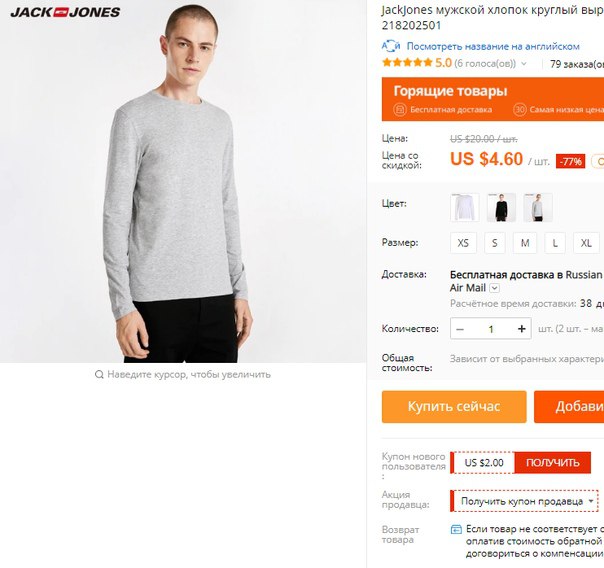
Task: Increase quantity with the plus button
Action: click(522, 329)
